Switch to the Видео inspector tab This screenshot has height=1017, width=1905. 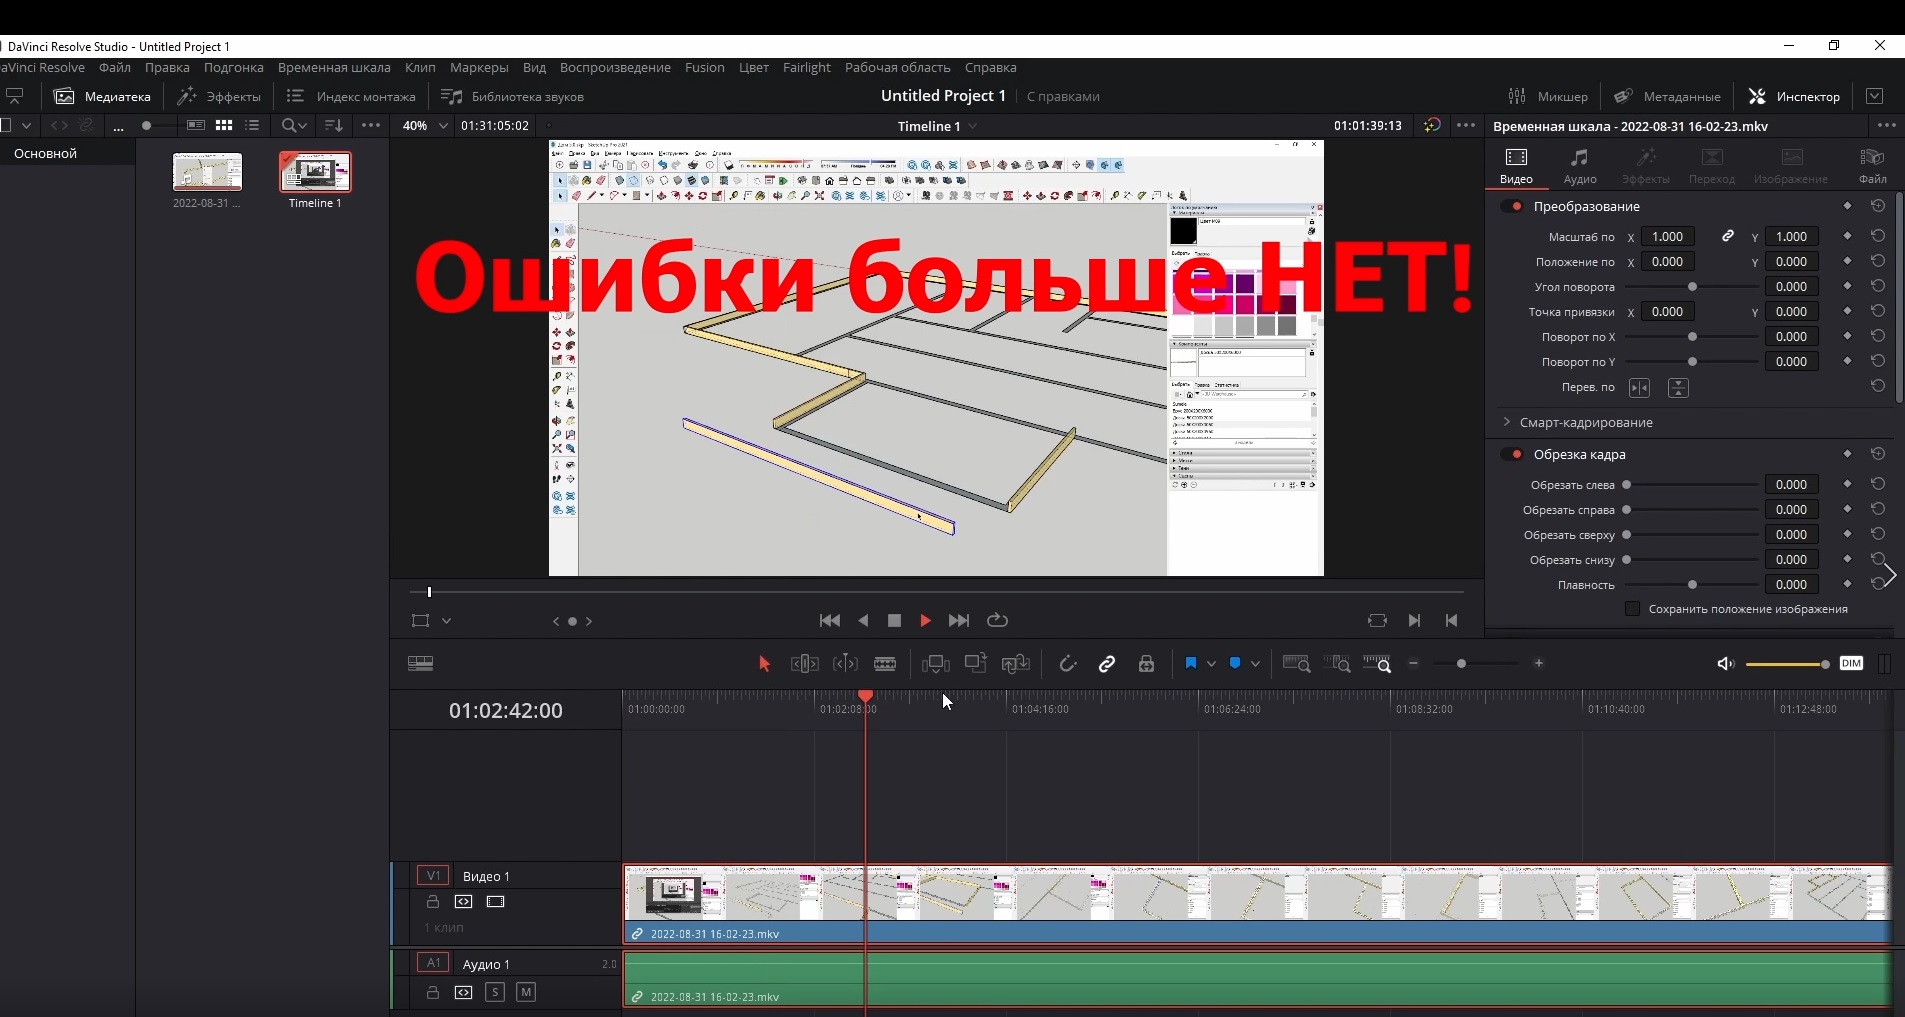pos(1516,166)
